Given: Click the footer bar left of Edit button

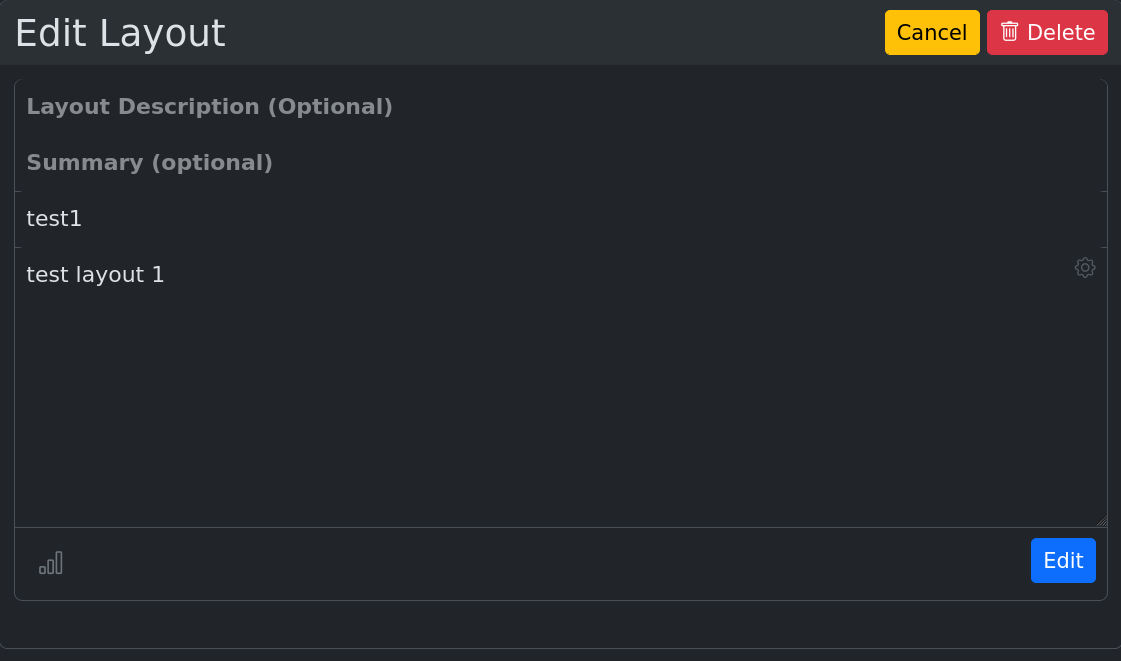Looking at the screenshot, I should 540,563.
